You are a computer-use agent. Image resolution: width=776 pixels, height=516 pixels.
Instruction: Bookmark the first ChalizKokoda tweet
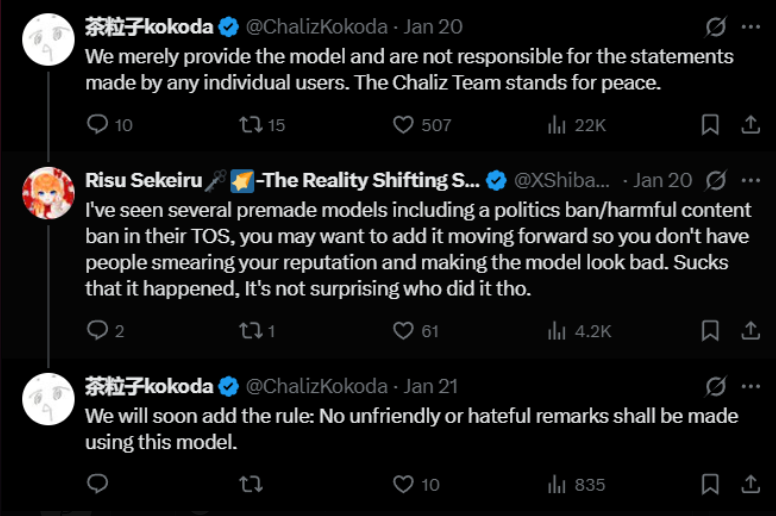tap(710, 125)
